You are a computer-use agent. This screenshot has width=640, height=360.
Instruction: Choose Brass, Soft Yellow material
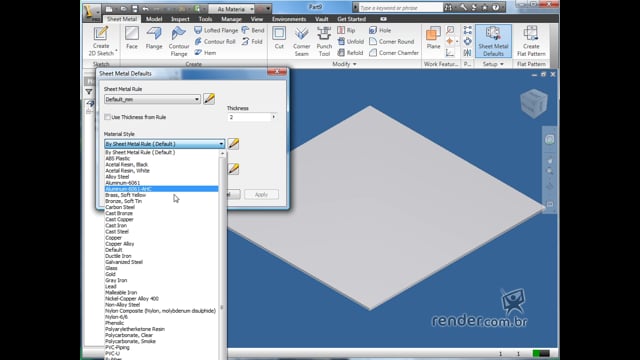[x=125, y=195]
